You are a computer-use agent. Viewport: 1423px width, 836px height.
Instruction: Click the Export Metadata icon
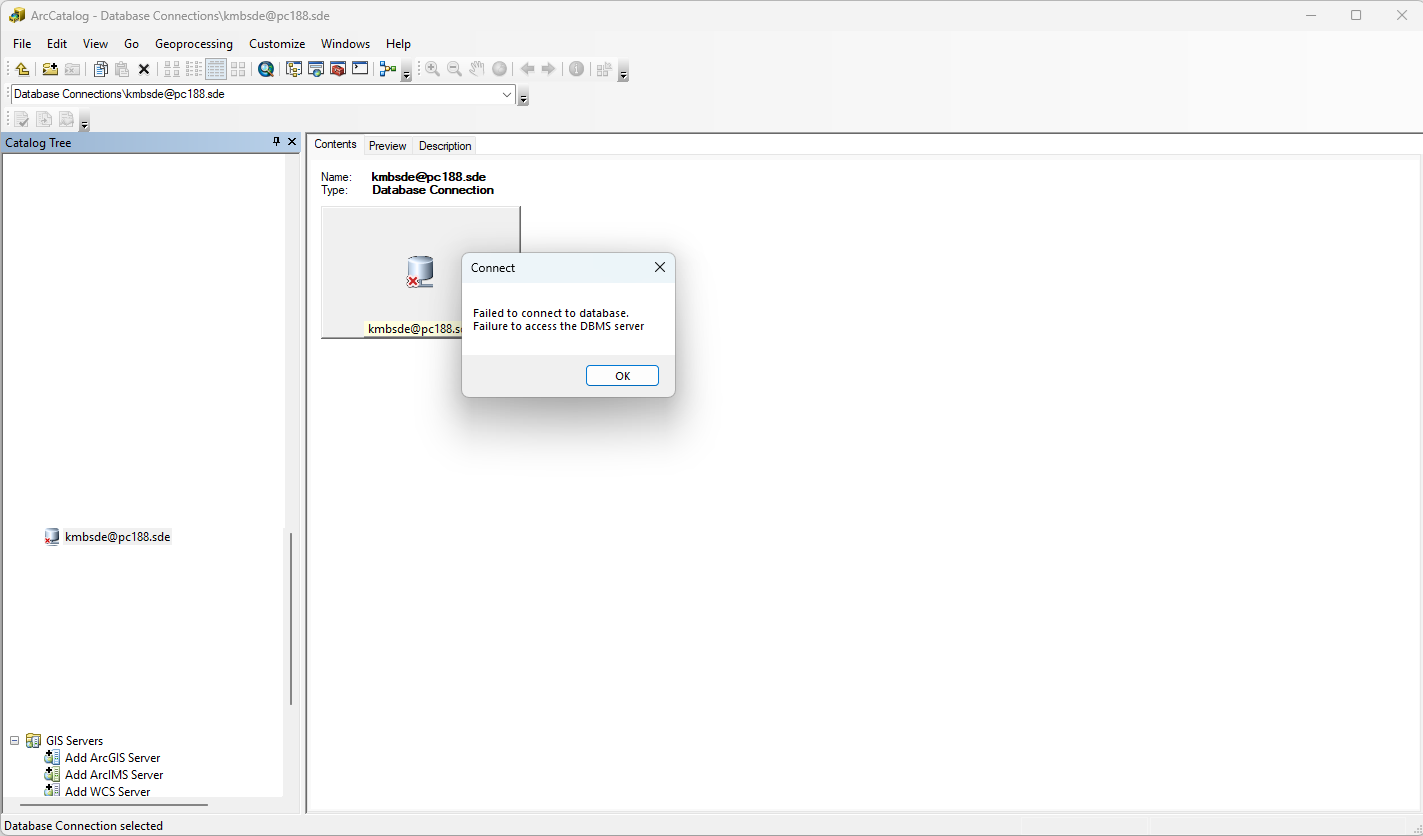(66, 120)
